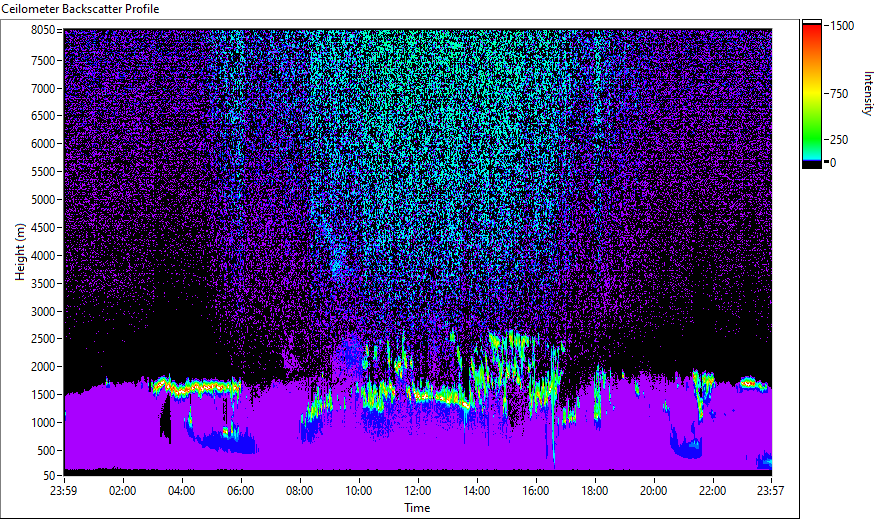The width and height of the screenshot is (878, 519).
Task: Click the 7000 tick on Height axis
Action: [43, 88]
